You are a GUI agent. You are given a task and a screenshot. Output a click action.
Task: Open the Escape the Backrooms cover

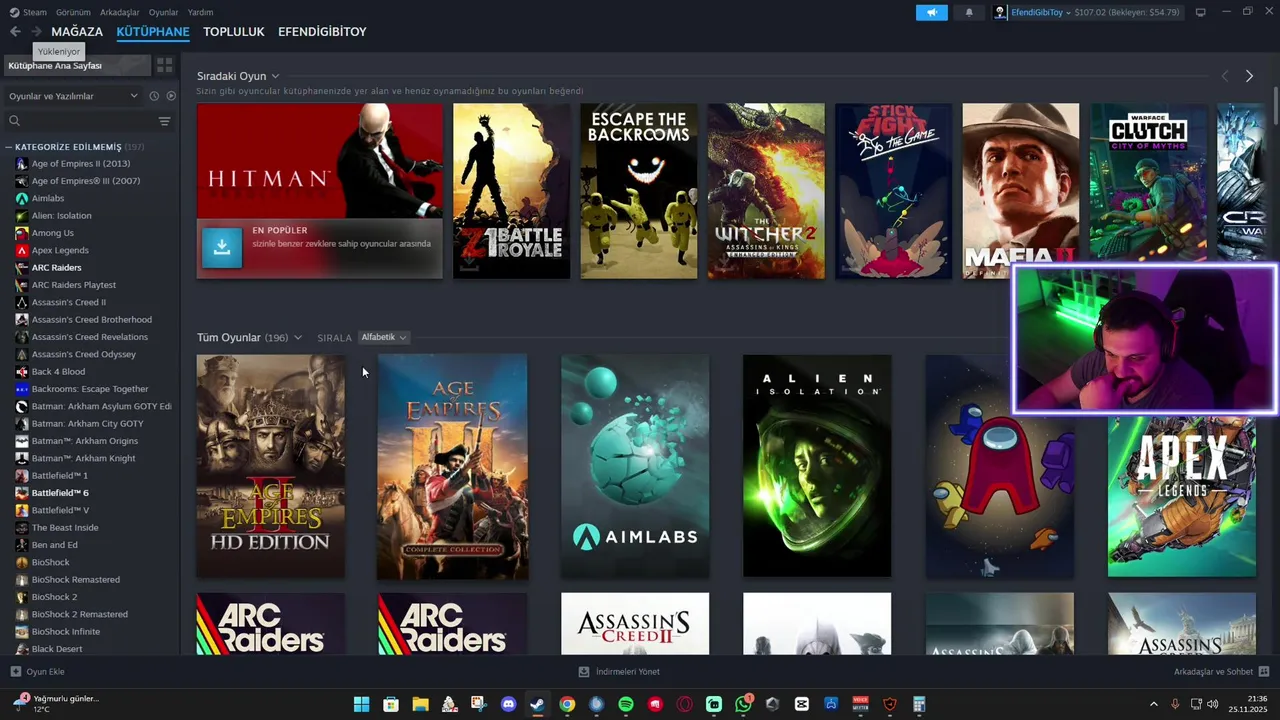coord(639,191)
